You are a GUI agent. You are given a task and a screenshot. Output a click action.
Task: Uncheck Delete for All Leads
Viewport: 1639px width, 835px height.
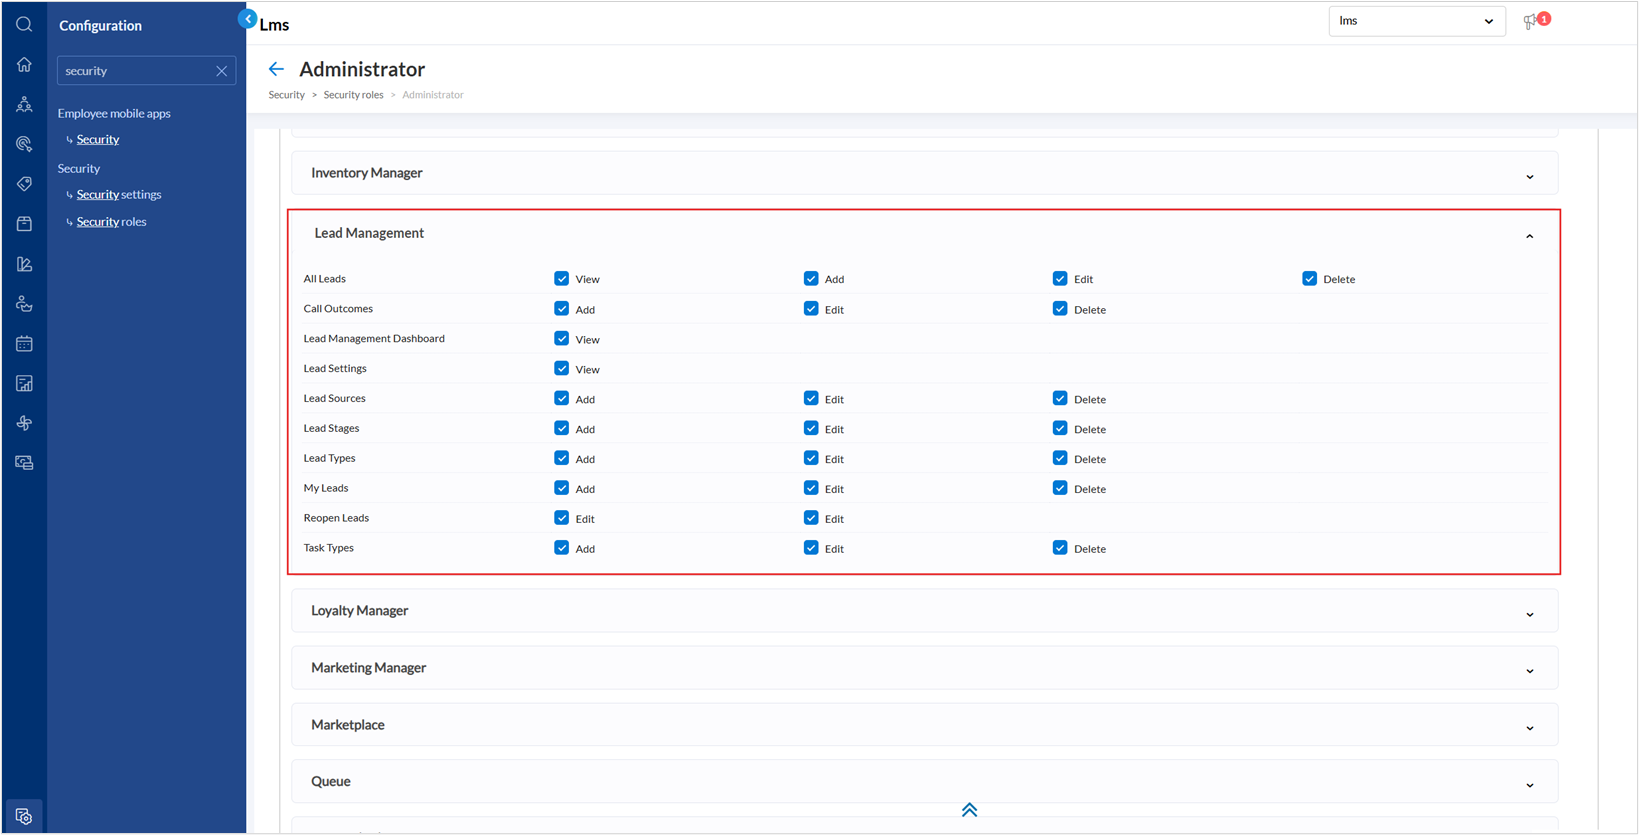[1310, 279]
